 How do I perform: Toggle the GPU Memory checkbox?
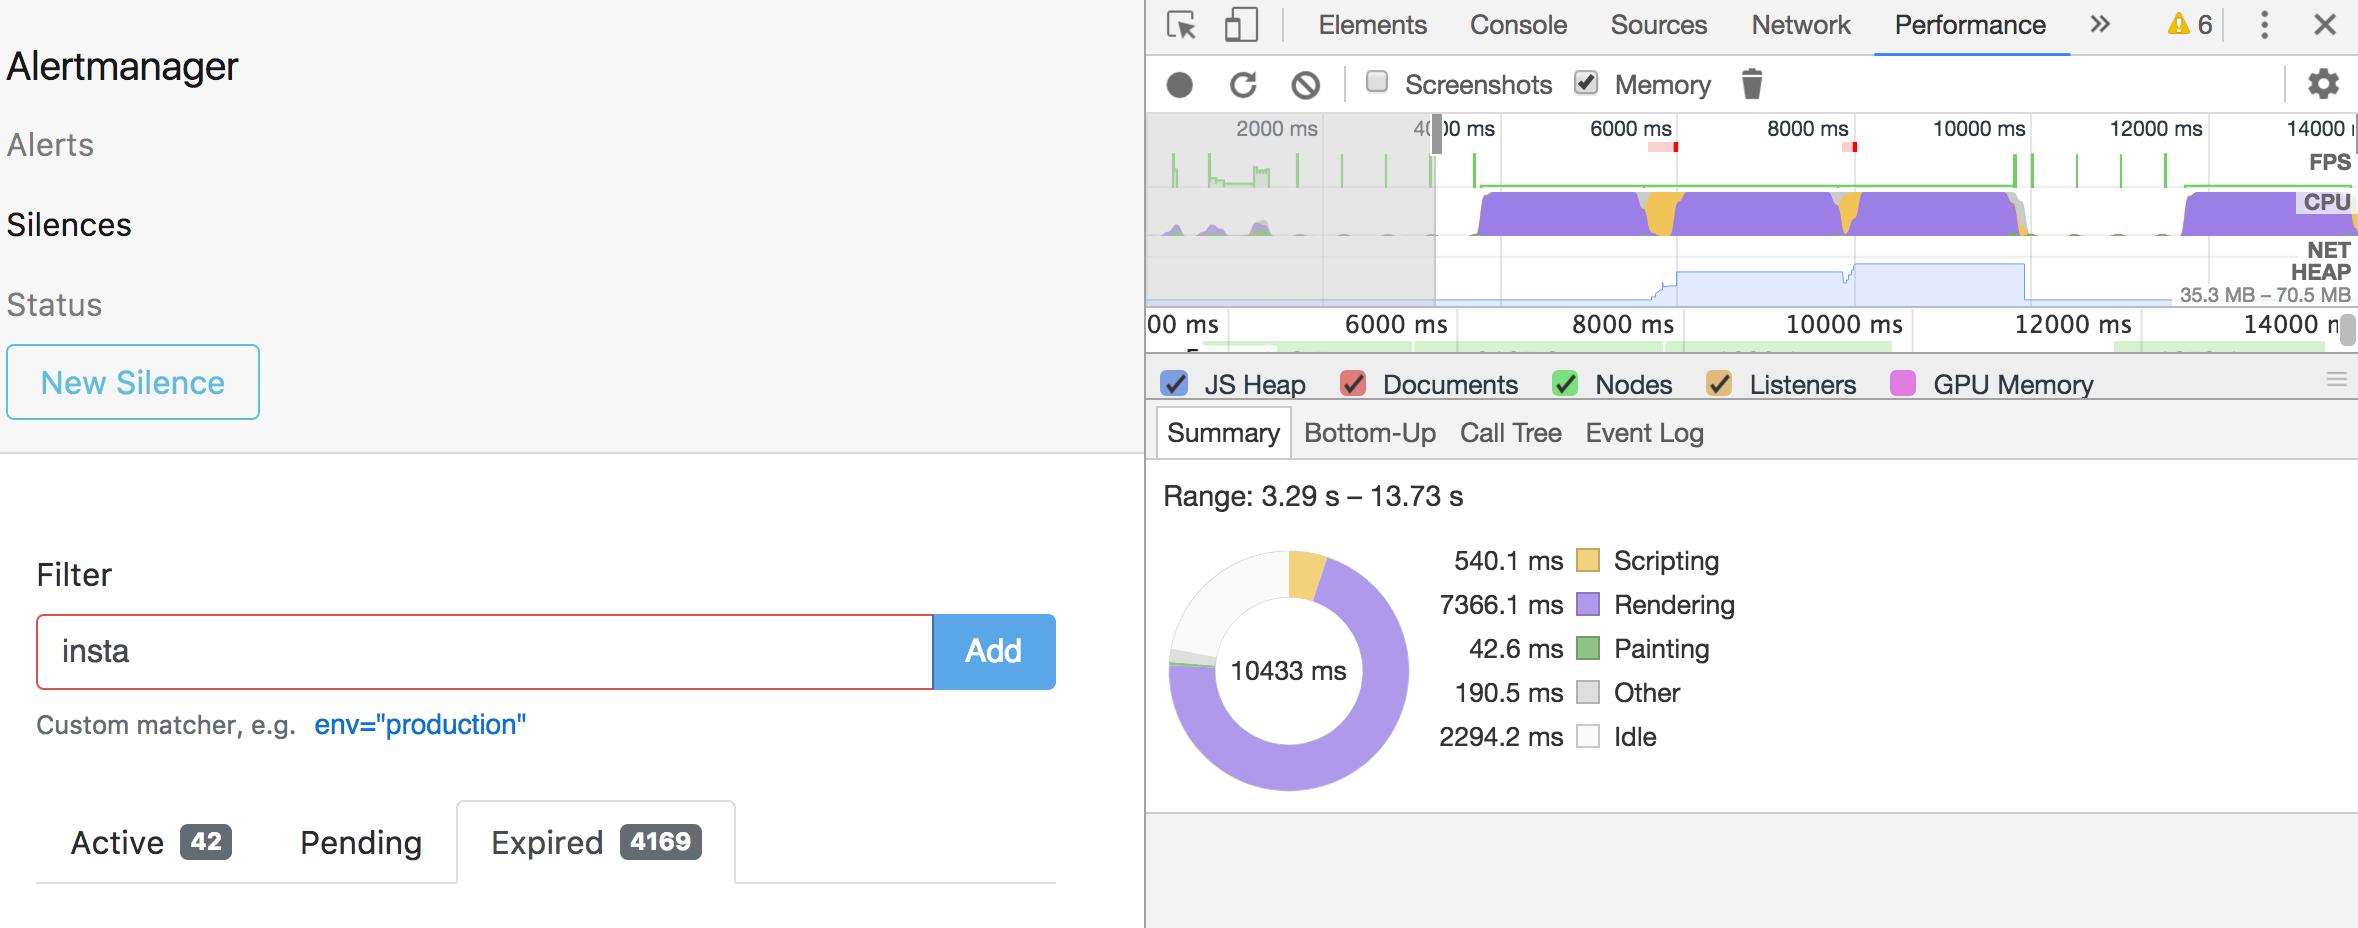tap(1903, 384)
